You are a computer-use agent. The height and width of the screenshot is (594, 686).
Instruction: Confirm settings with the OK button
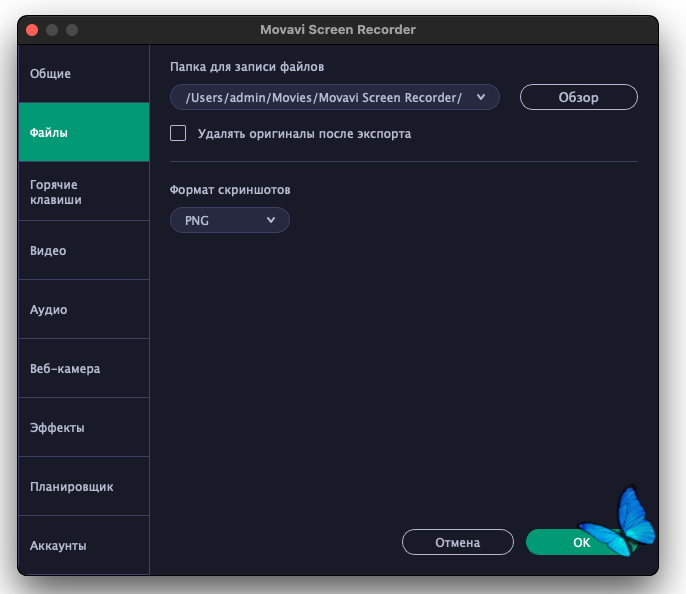(x=581, y=542)
